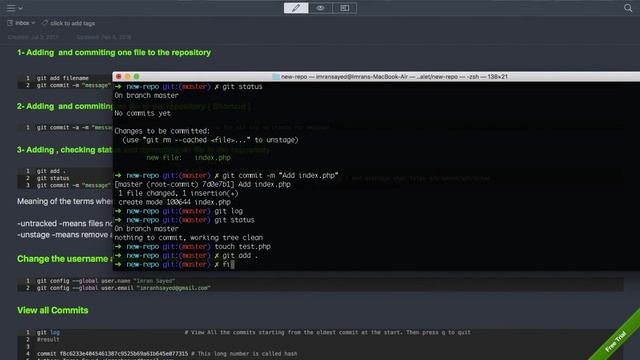
Task: Click heading View all Commits
Action: (x=53, y=310)
